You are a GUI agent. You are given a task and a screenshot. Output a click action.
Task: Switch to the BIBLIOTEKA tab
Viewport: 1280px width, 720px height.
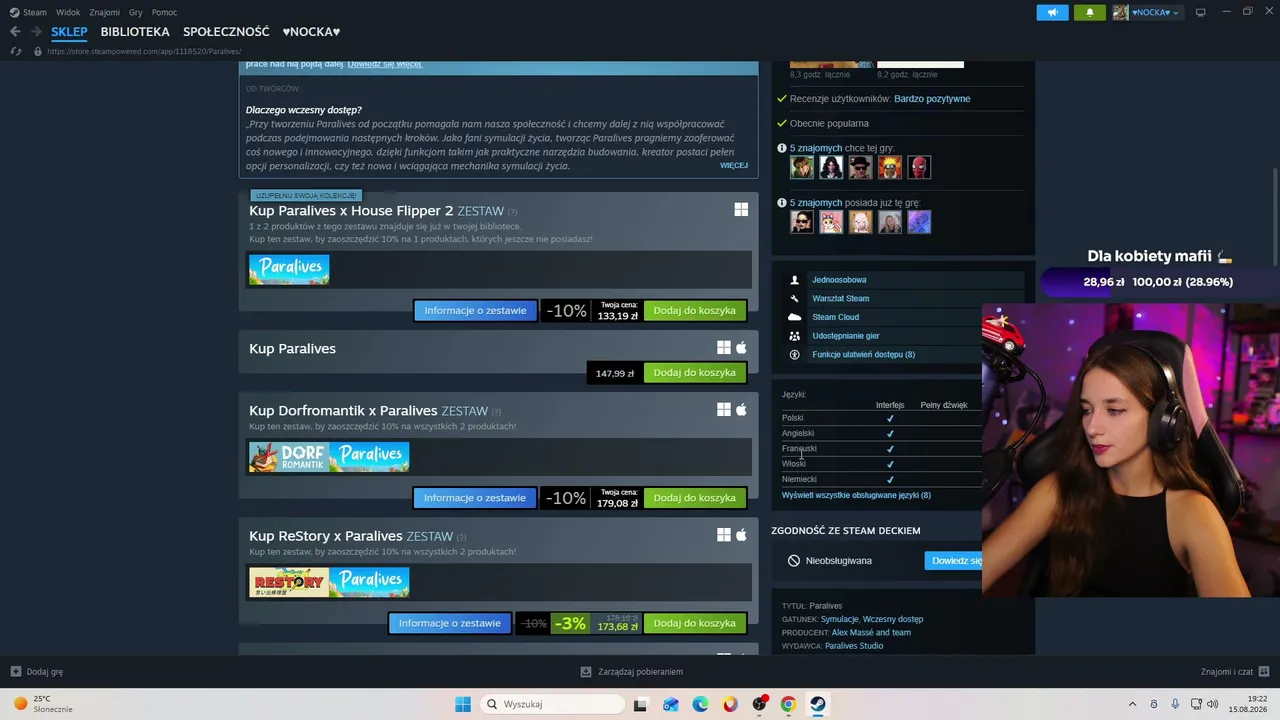point(135,32)
